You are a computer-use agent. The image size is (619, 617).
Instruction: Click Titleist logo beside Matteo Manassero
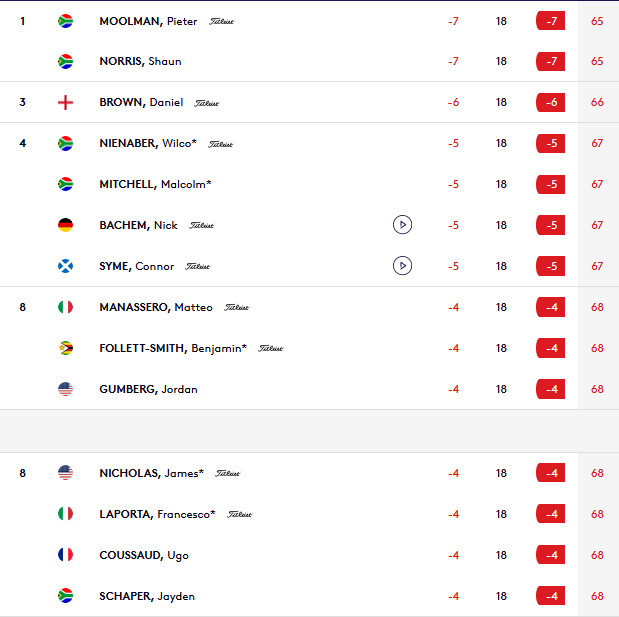[236, 307]
